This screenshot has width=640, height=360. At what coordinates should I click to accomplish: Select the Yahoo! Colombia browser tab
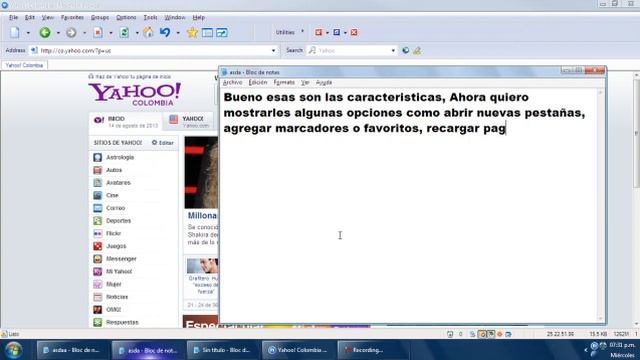24,65
